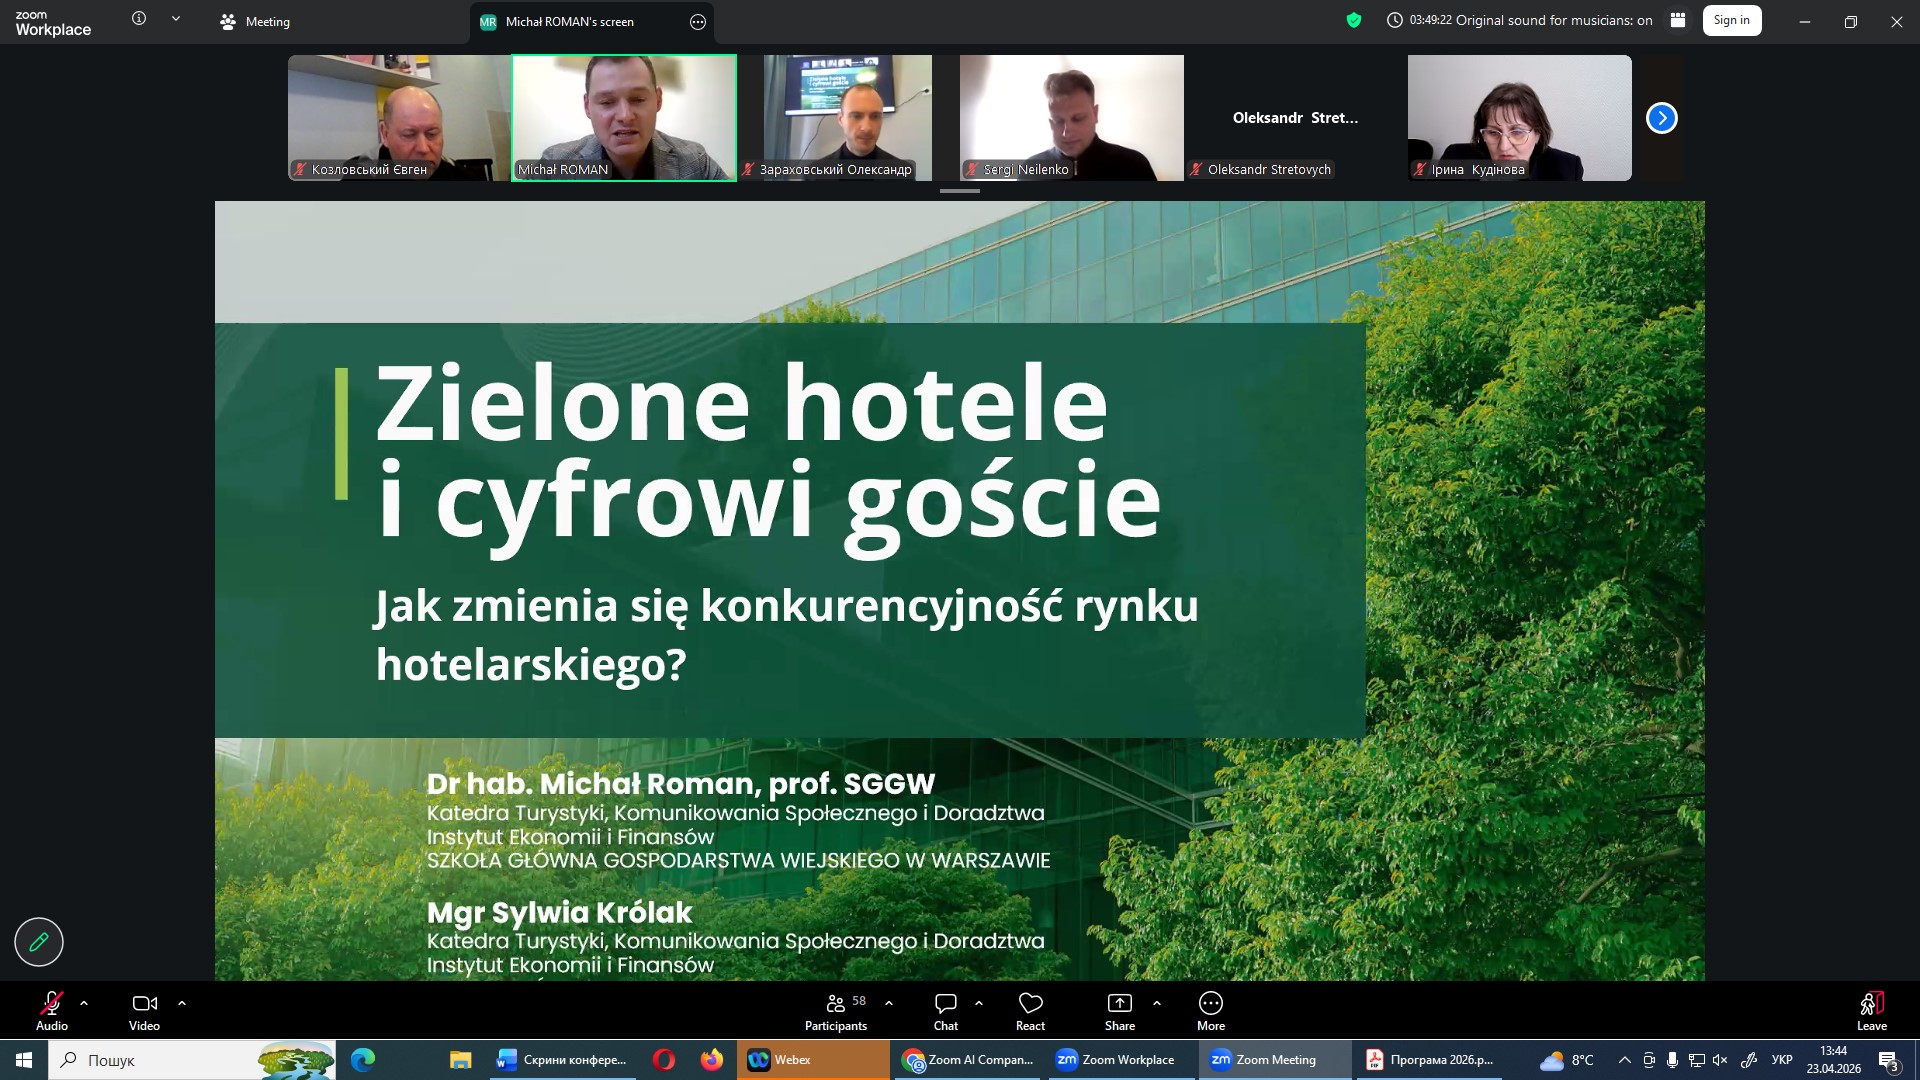Open the Chat panel
The width and height of the screenshot is (1920, 1080).
[x=945, y=1011]
